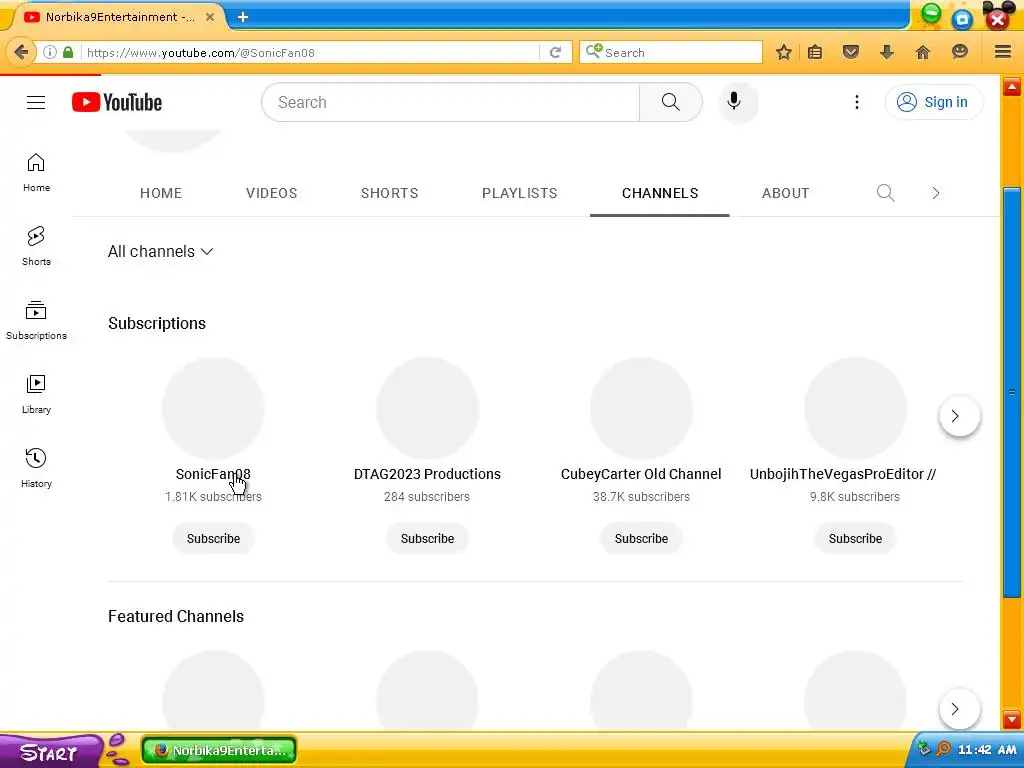This screenshot has width=1024, height=768.
Task: Click the browser toolbar search box
Action: [671, 52]
